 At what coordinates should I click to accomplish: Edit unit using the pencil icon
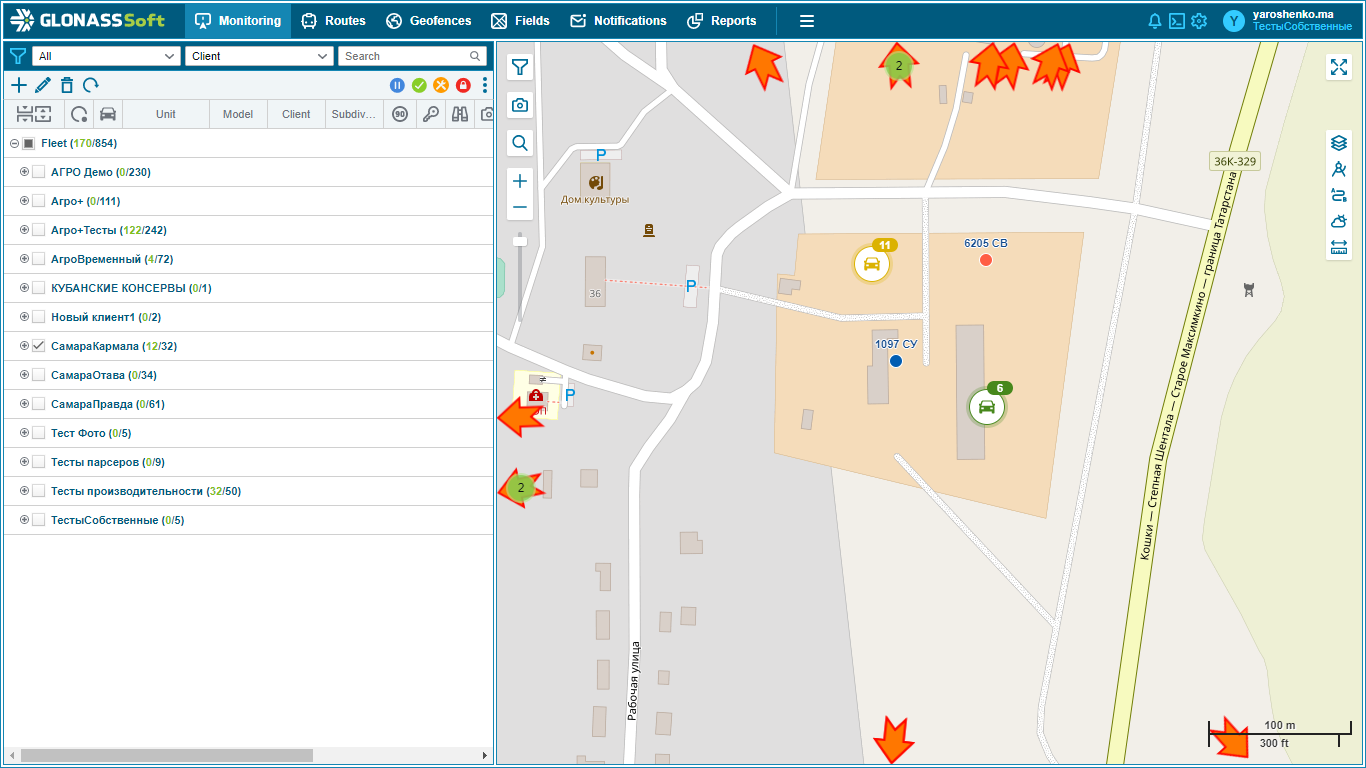click(42, 86)
